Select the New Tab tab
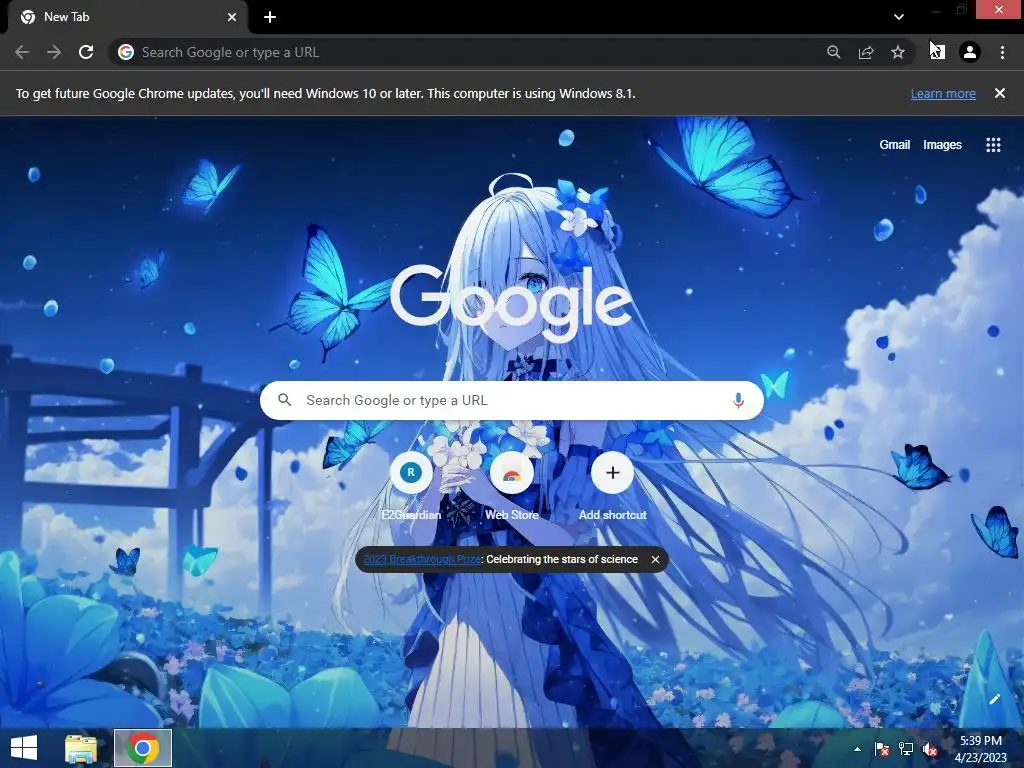Viewport: 1024px width, 768px height. point(127,17)
